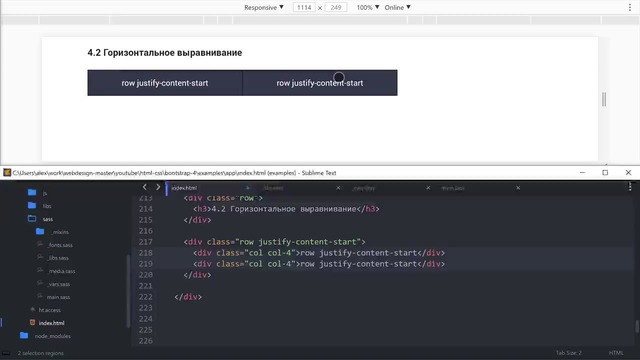Open main.sass in the sidebar

pos(58,297)
